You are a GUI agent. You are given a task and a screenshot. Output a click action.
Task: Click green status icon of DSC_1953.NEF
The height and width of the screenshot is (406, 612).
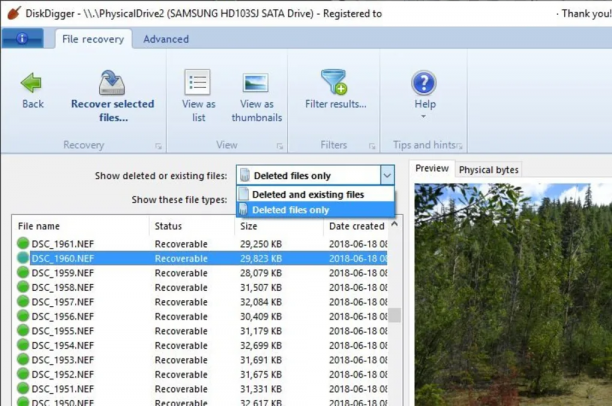coord(23,359)
